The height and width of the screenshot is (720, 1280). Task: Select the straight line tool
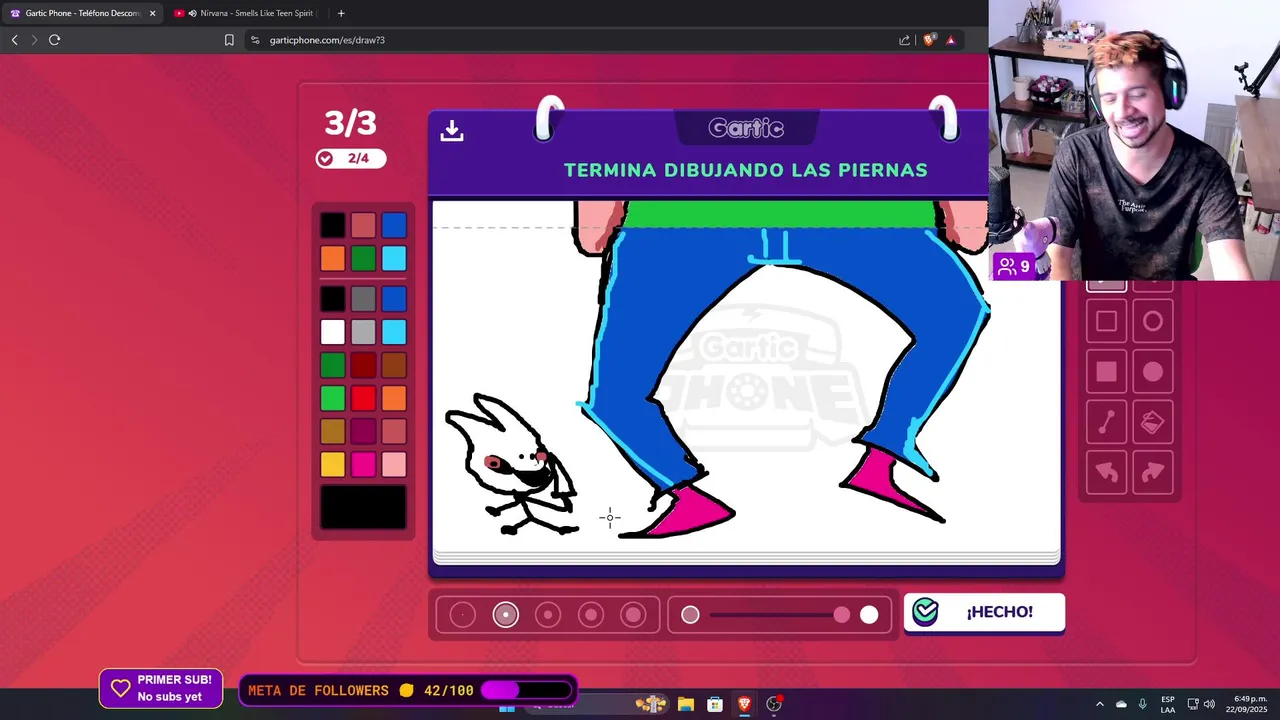click(x=1106, y=422)
